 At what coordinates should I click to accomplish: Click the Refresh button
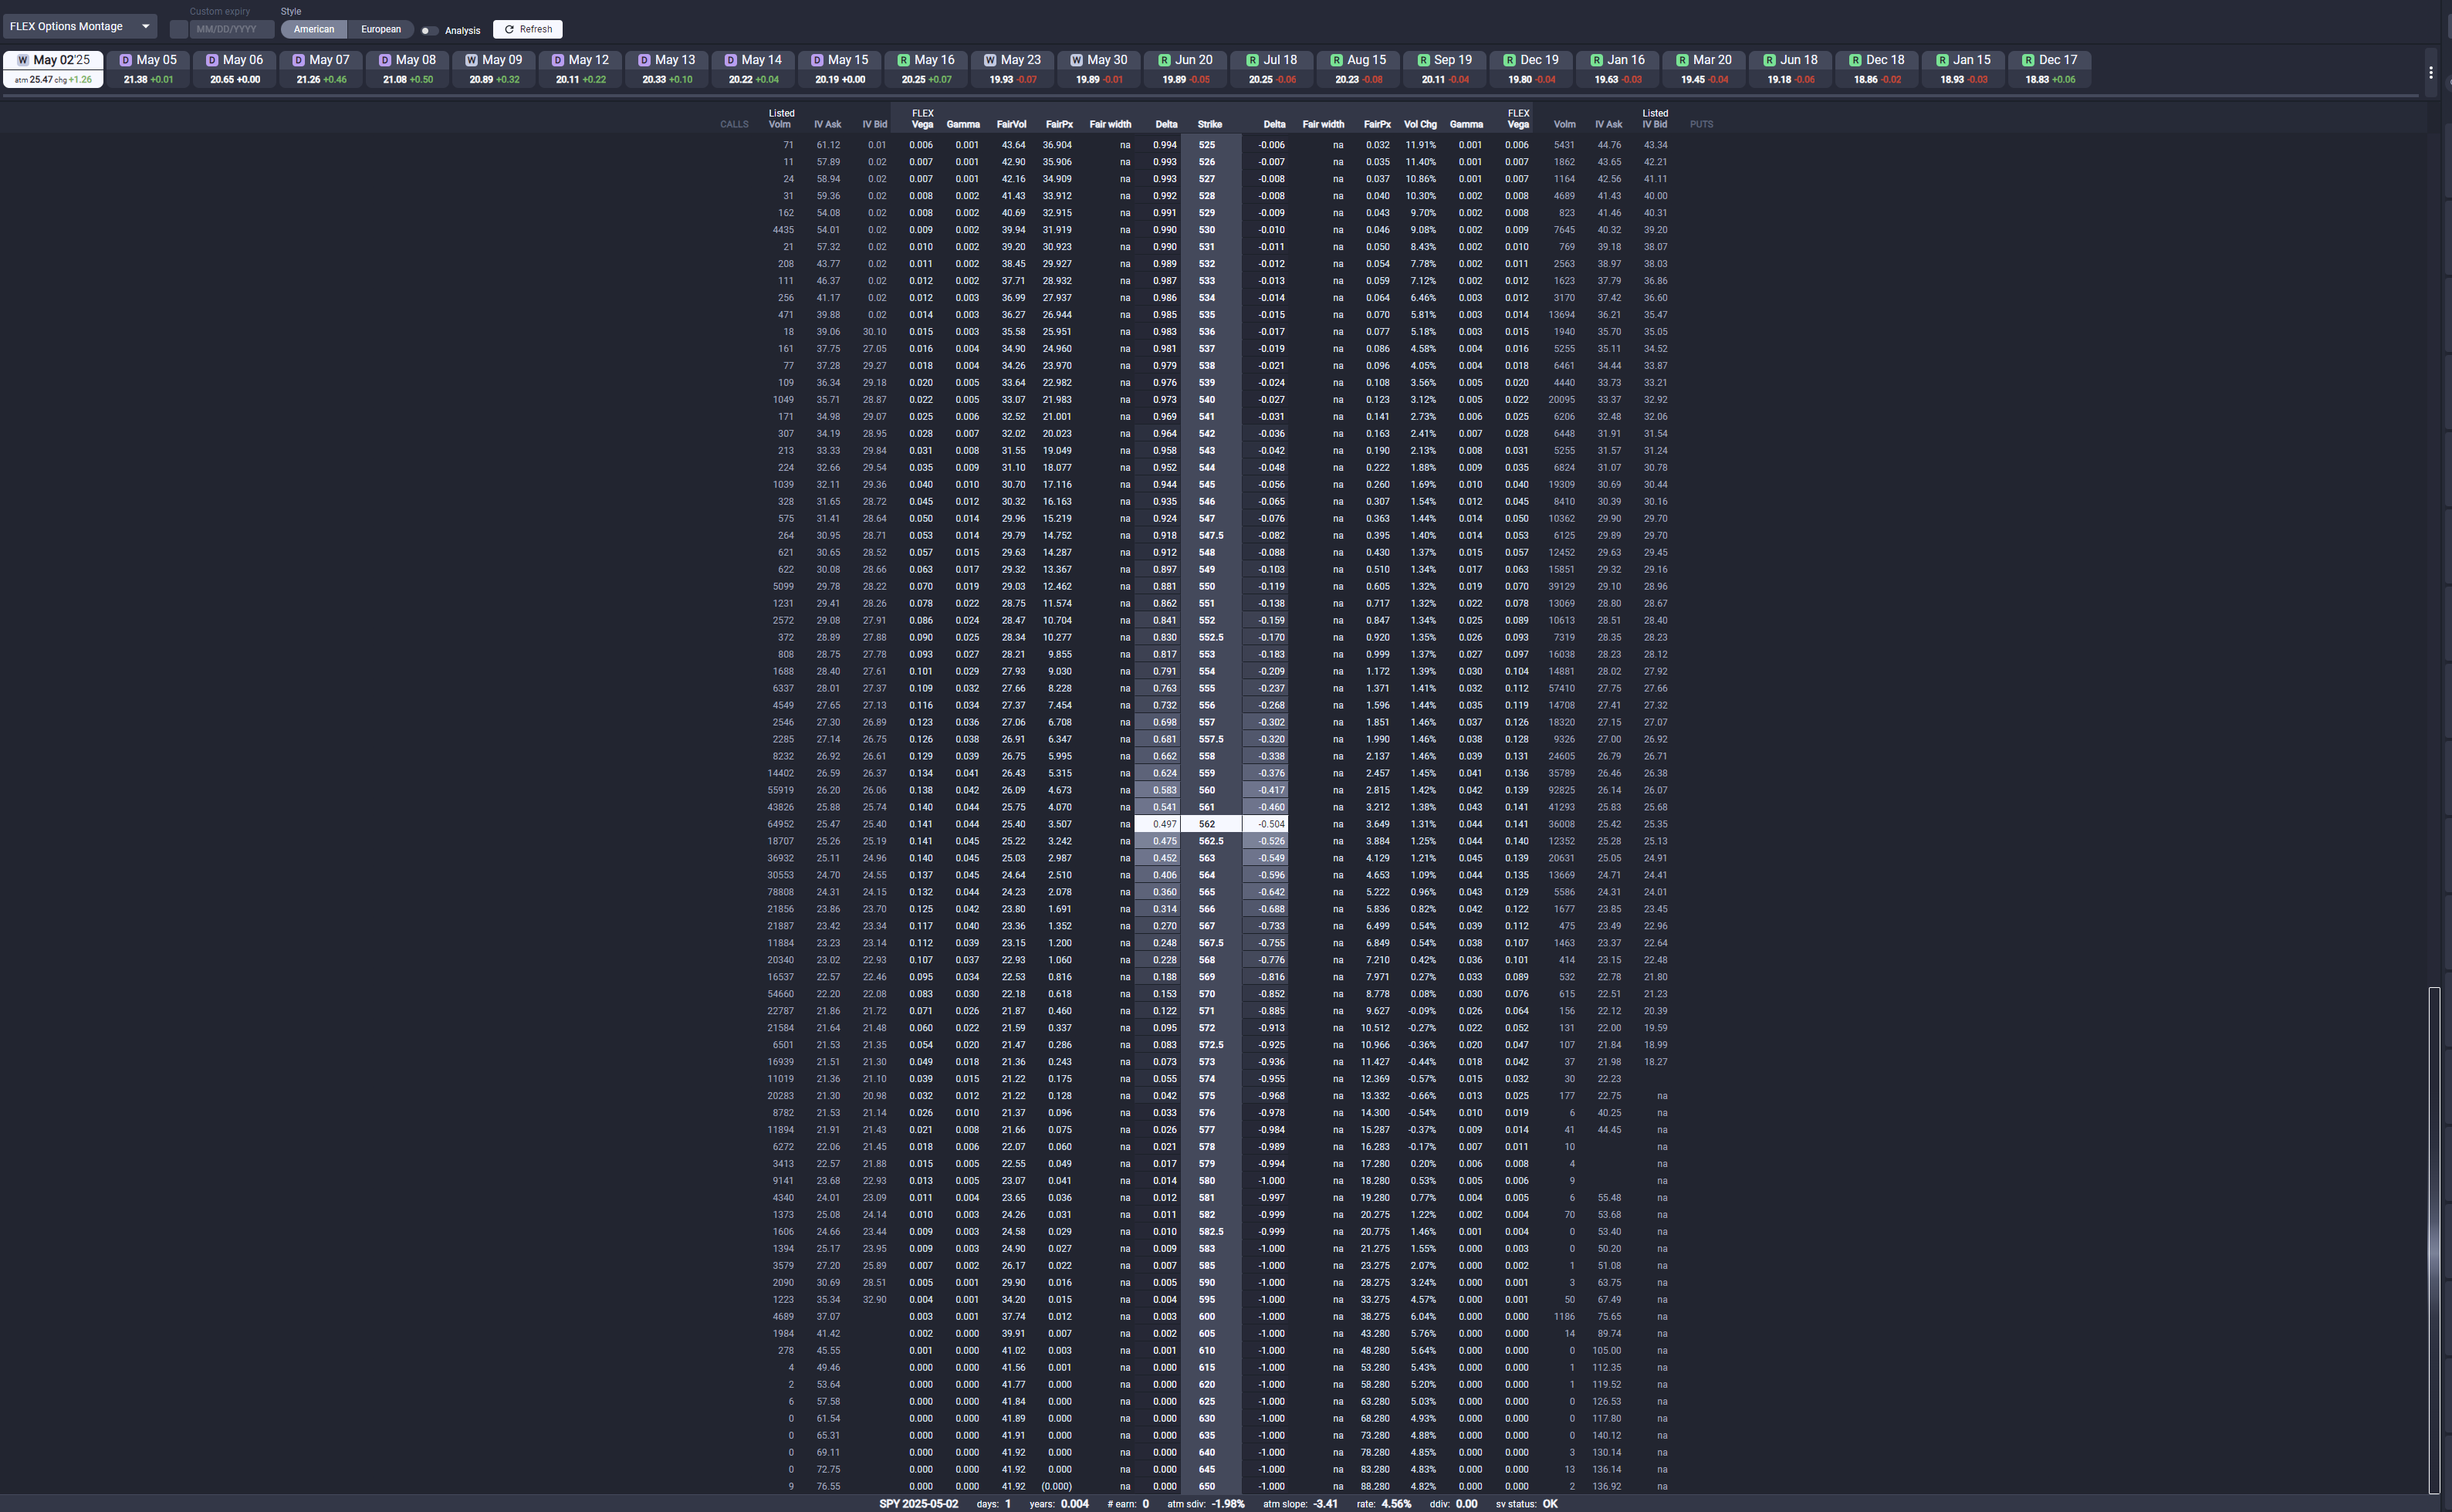(x=528, y=29)
